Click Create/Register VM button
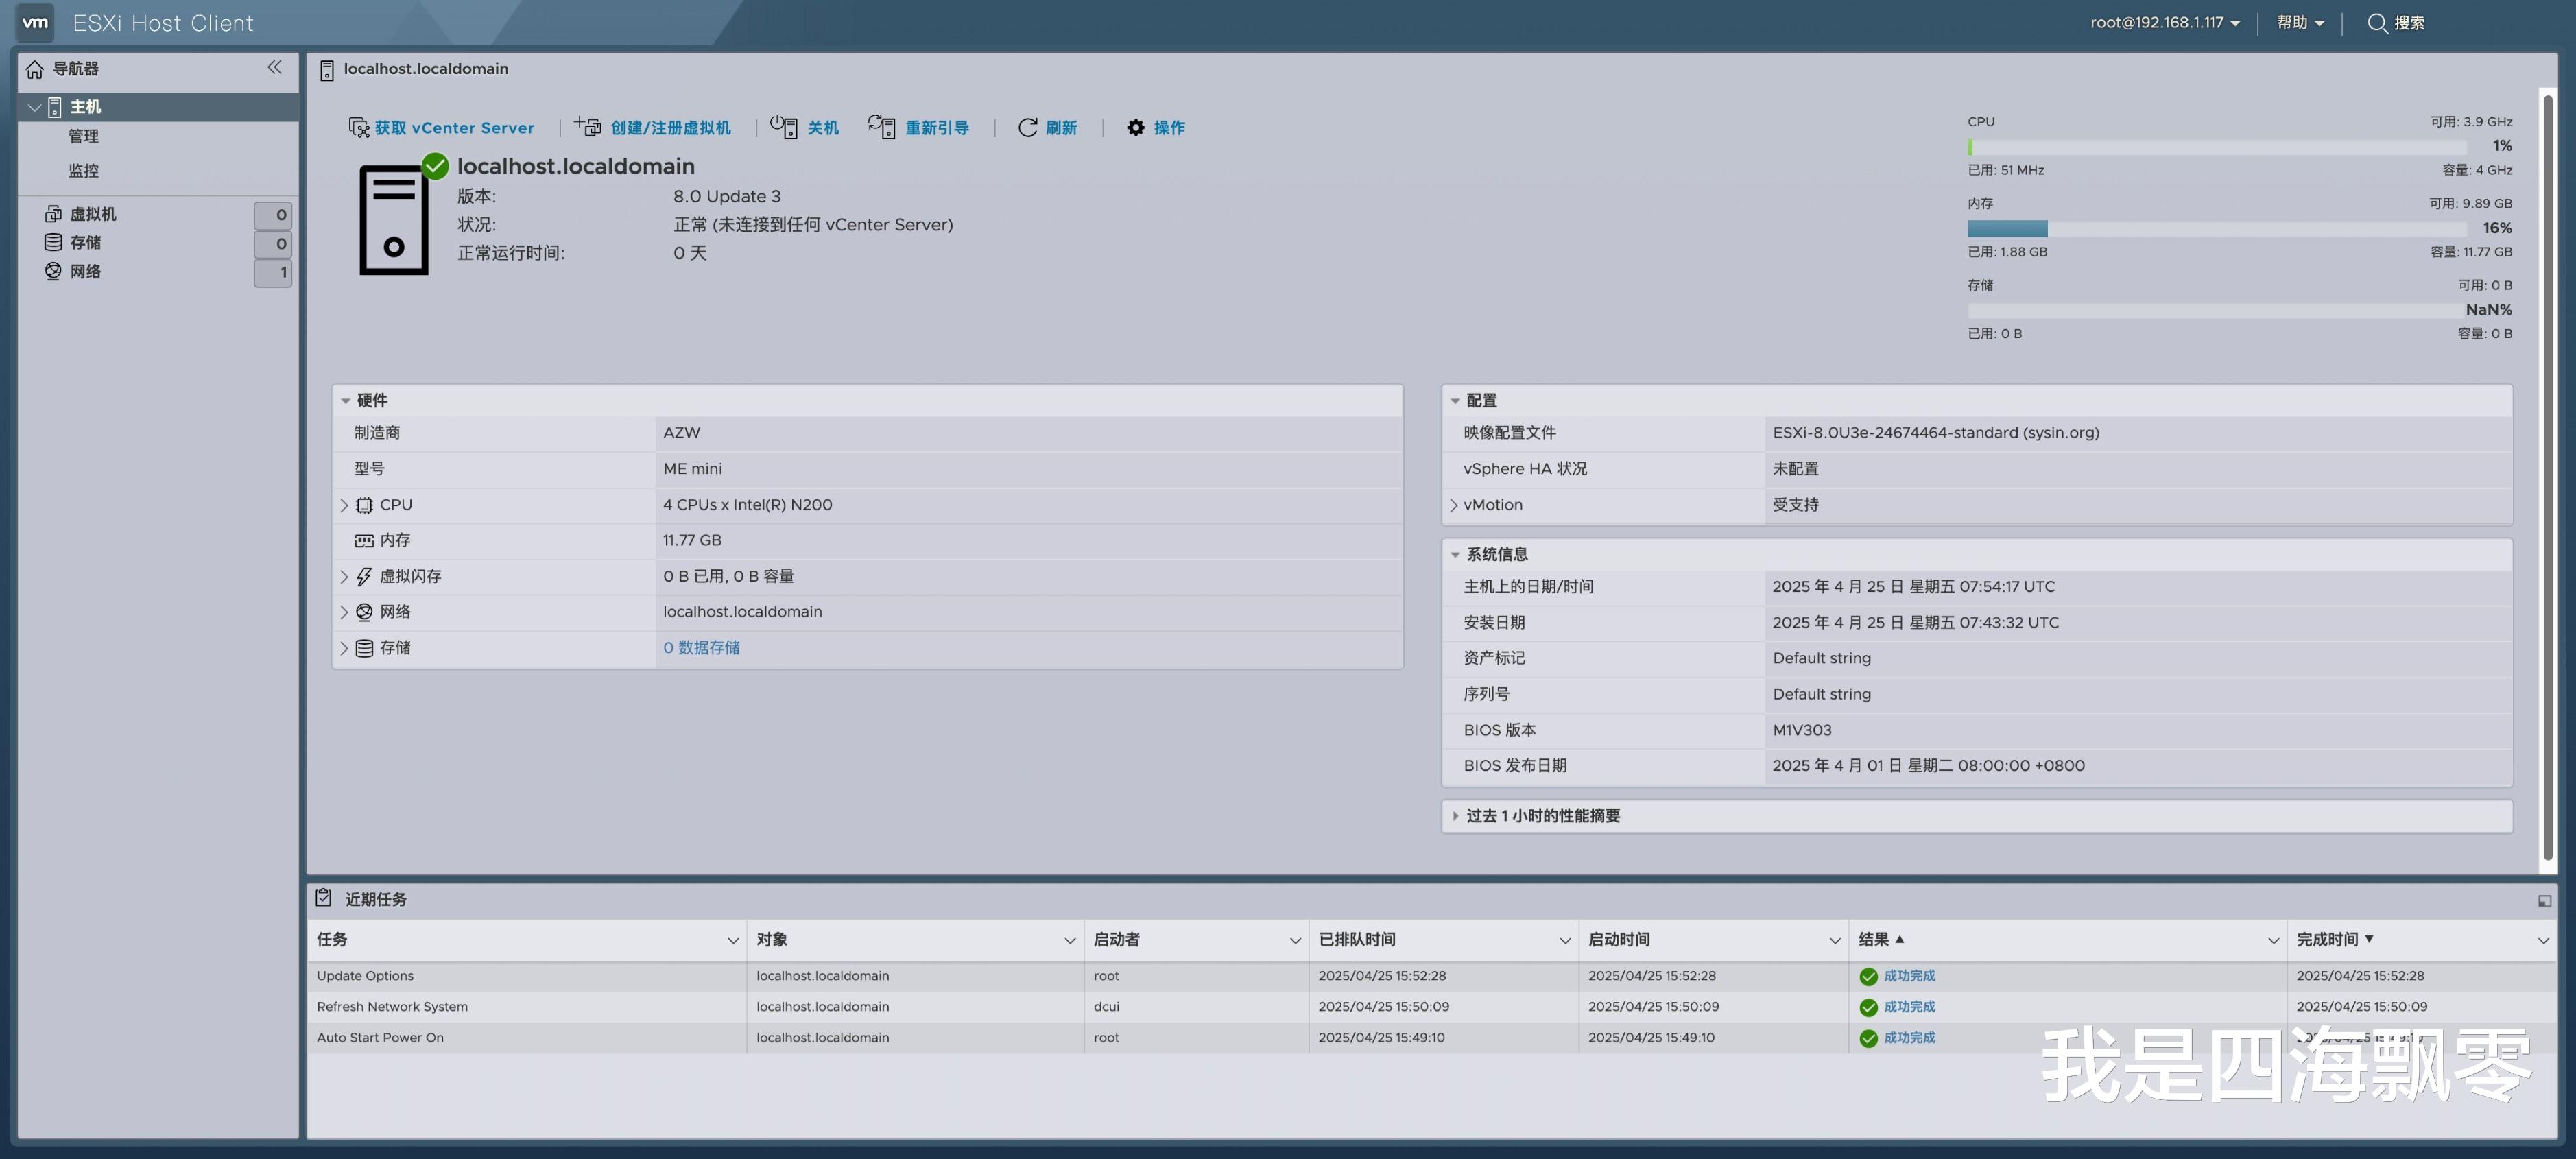The image size is (2576, 1159). coord(652,128)
